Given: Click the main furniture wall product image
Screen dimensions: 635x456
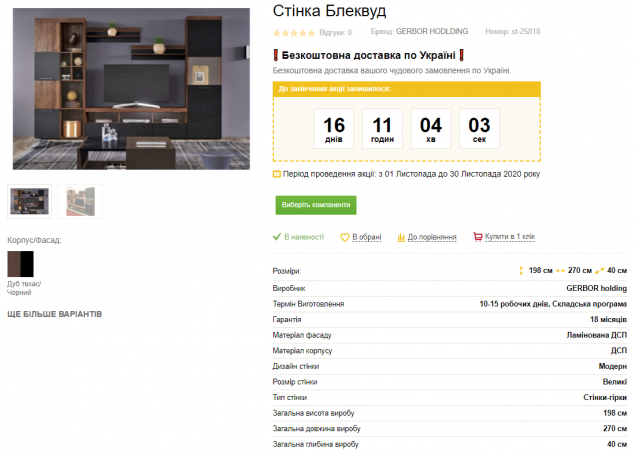Looking at the screenshot, I should pos(131,89).
